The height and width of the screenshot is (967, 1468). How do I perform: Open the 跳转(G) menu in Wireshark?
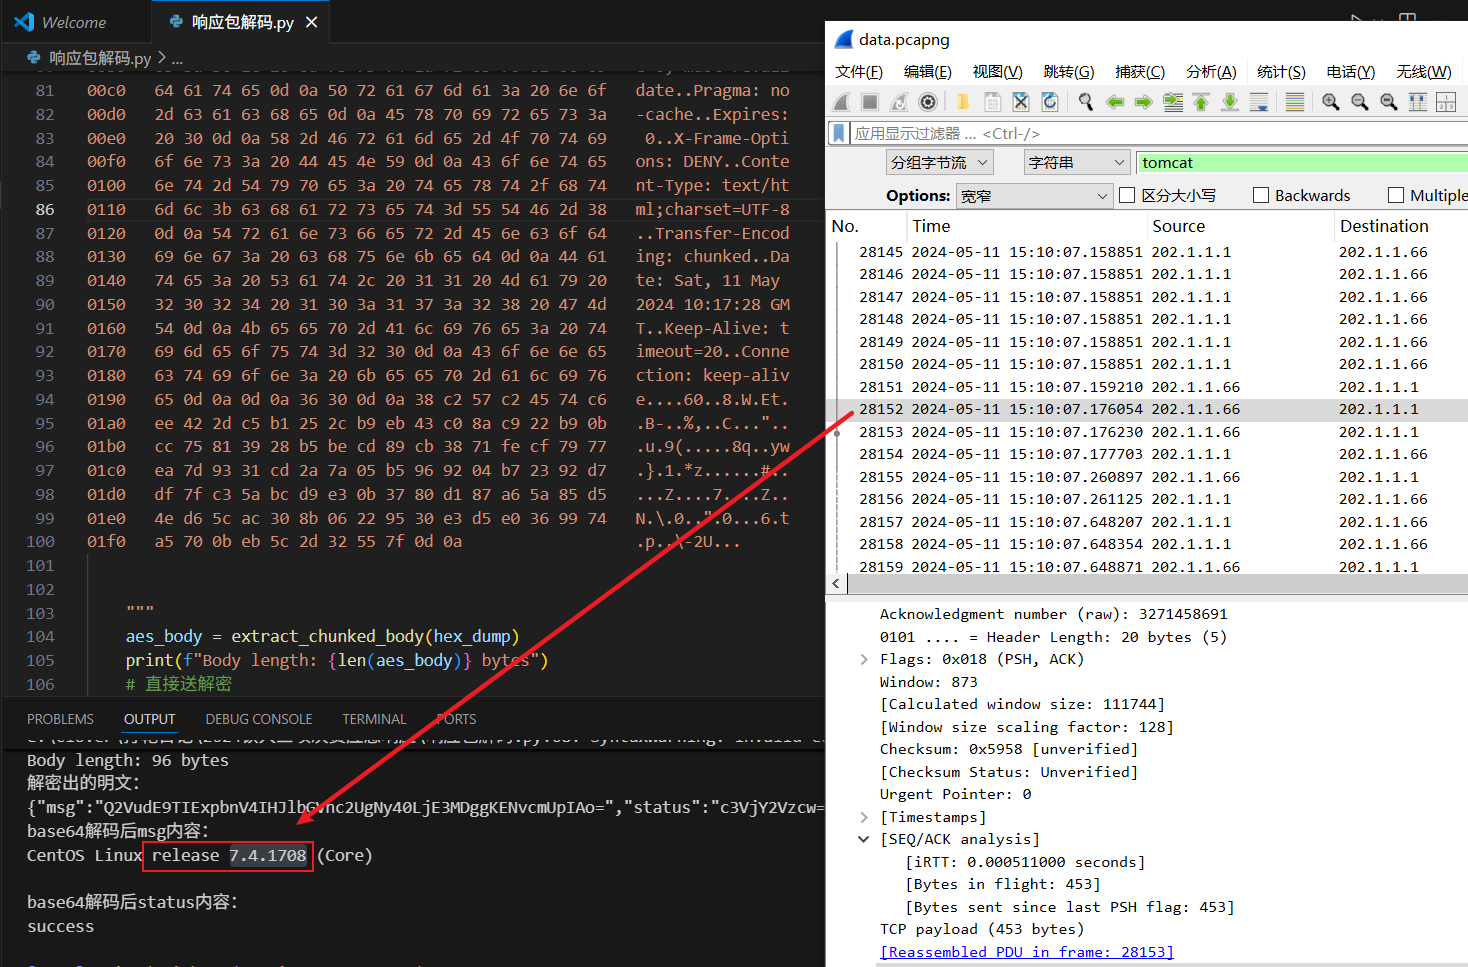(x=1069, y=72)
